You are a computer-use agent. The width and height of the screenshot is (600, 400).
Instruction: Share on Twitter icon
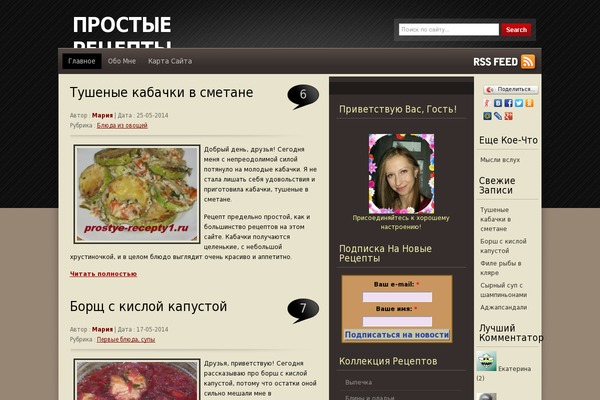(x=519, y=103)
